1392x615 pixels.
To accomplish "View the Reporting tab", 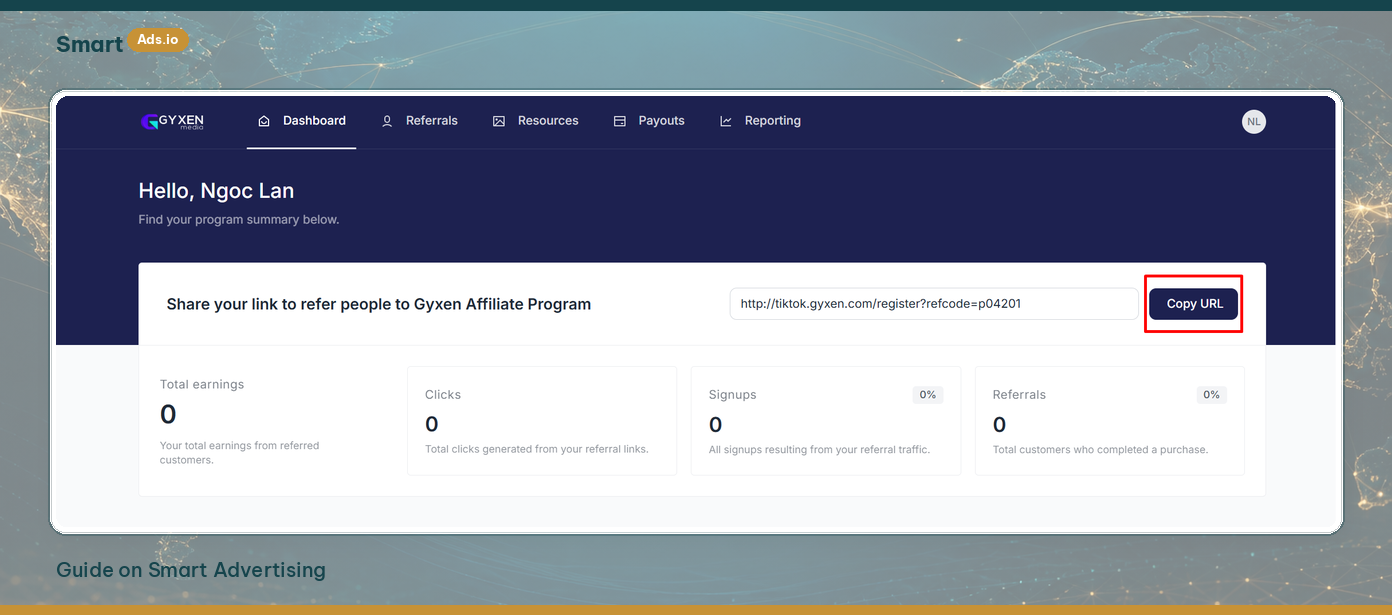I will click(761, 121).
